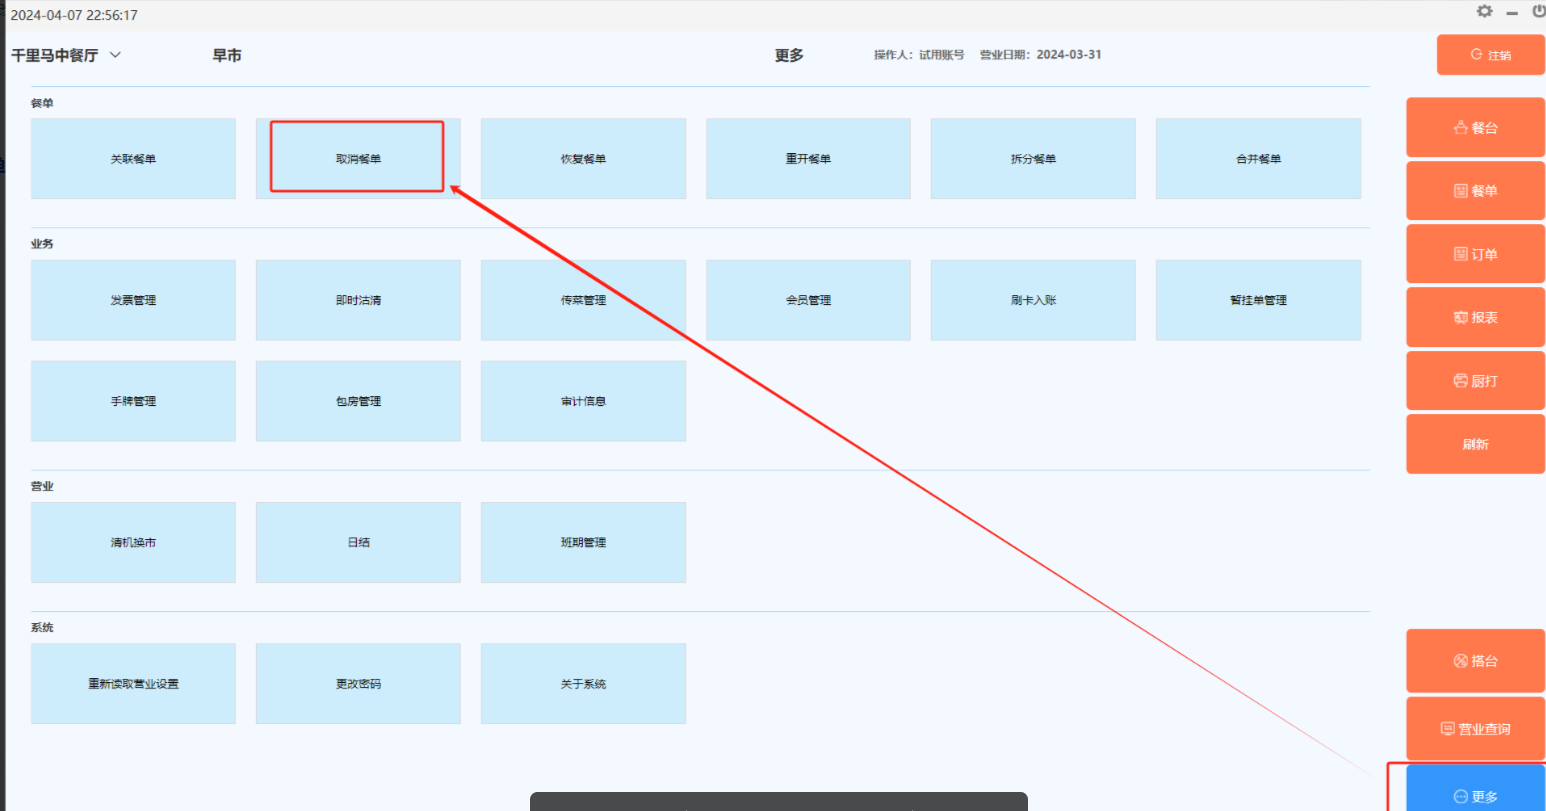Open the 报表 reports button

tap(1475, 318)
